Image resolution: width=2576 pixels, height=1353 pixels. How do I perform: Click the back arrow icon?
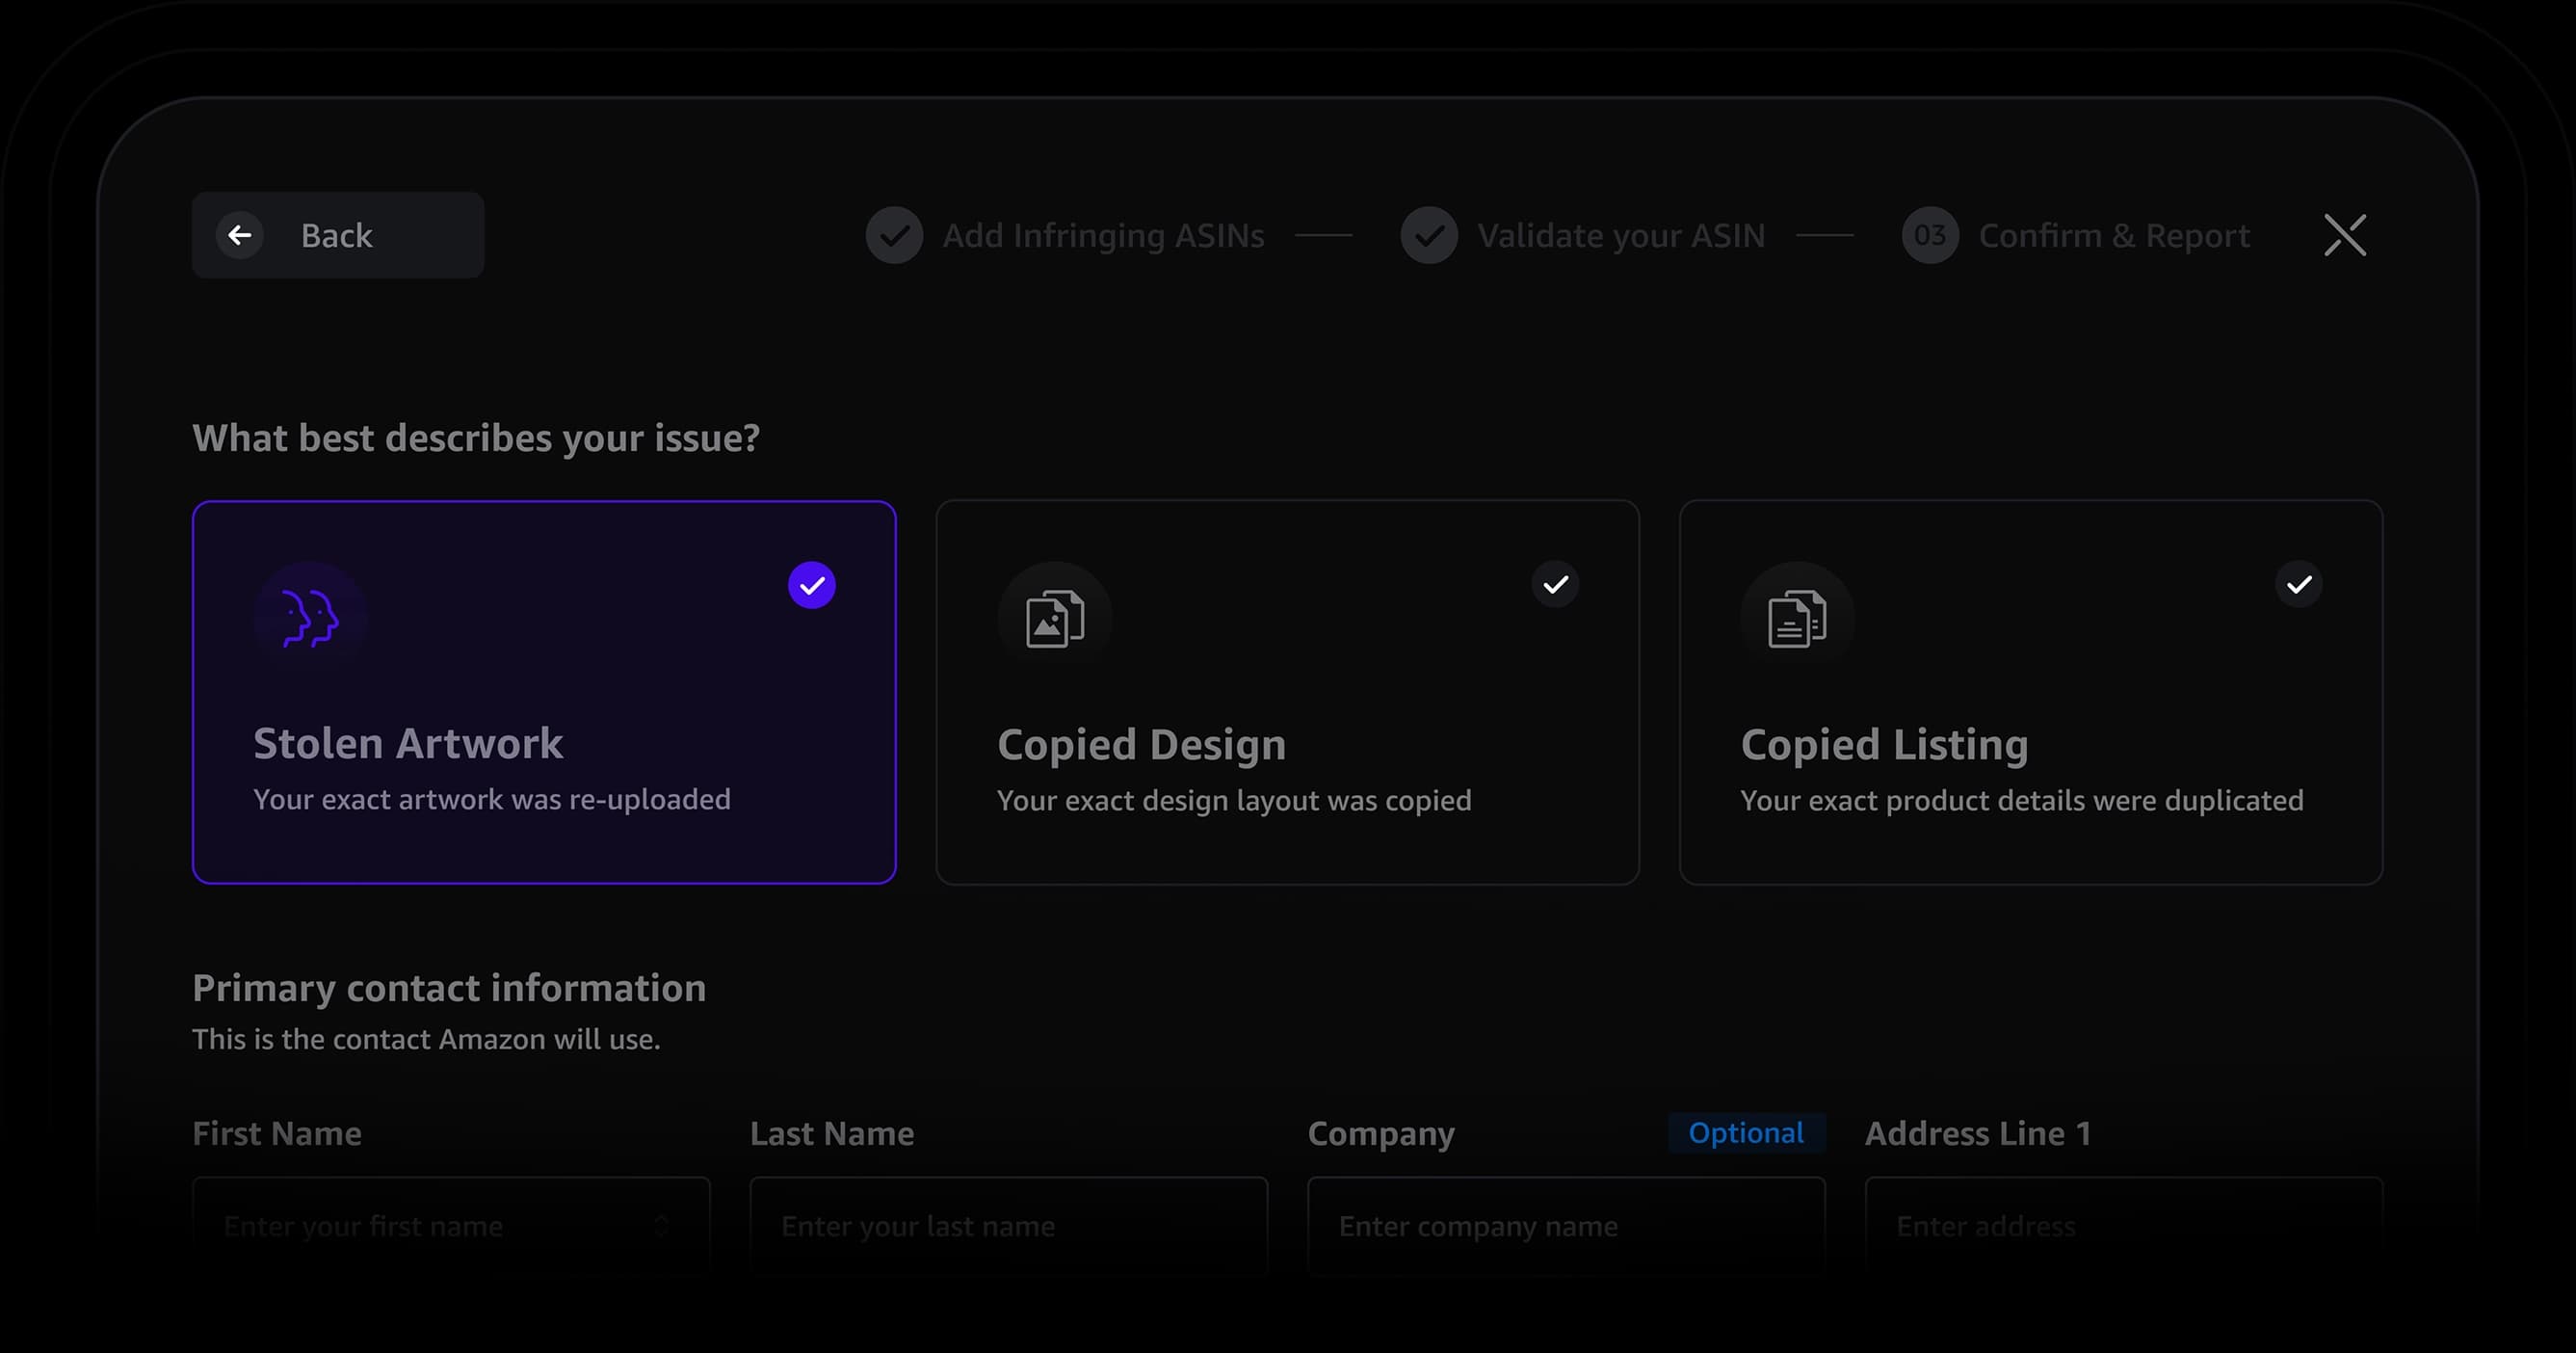(239, 235)
